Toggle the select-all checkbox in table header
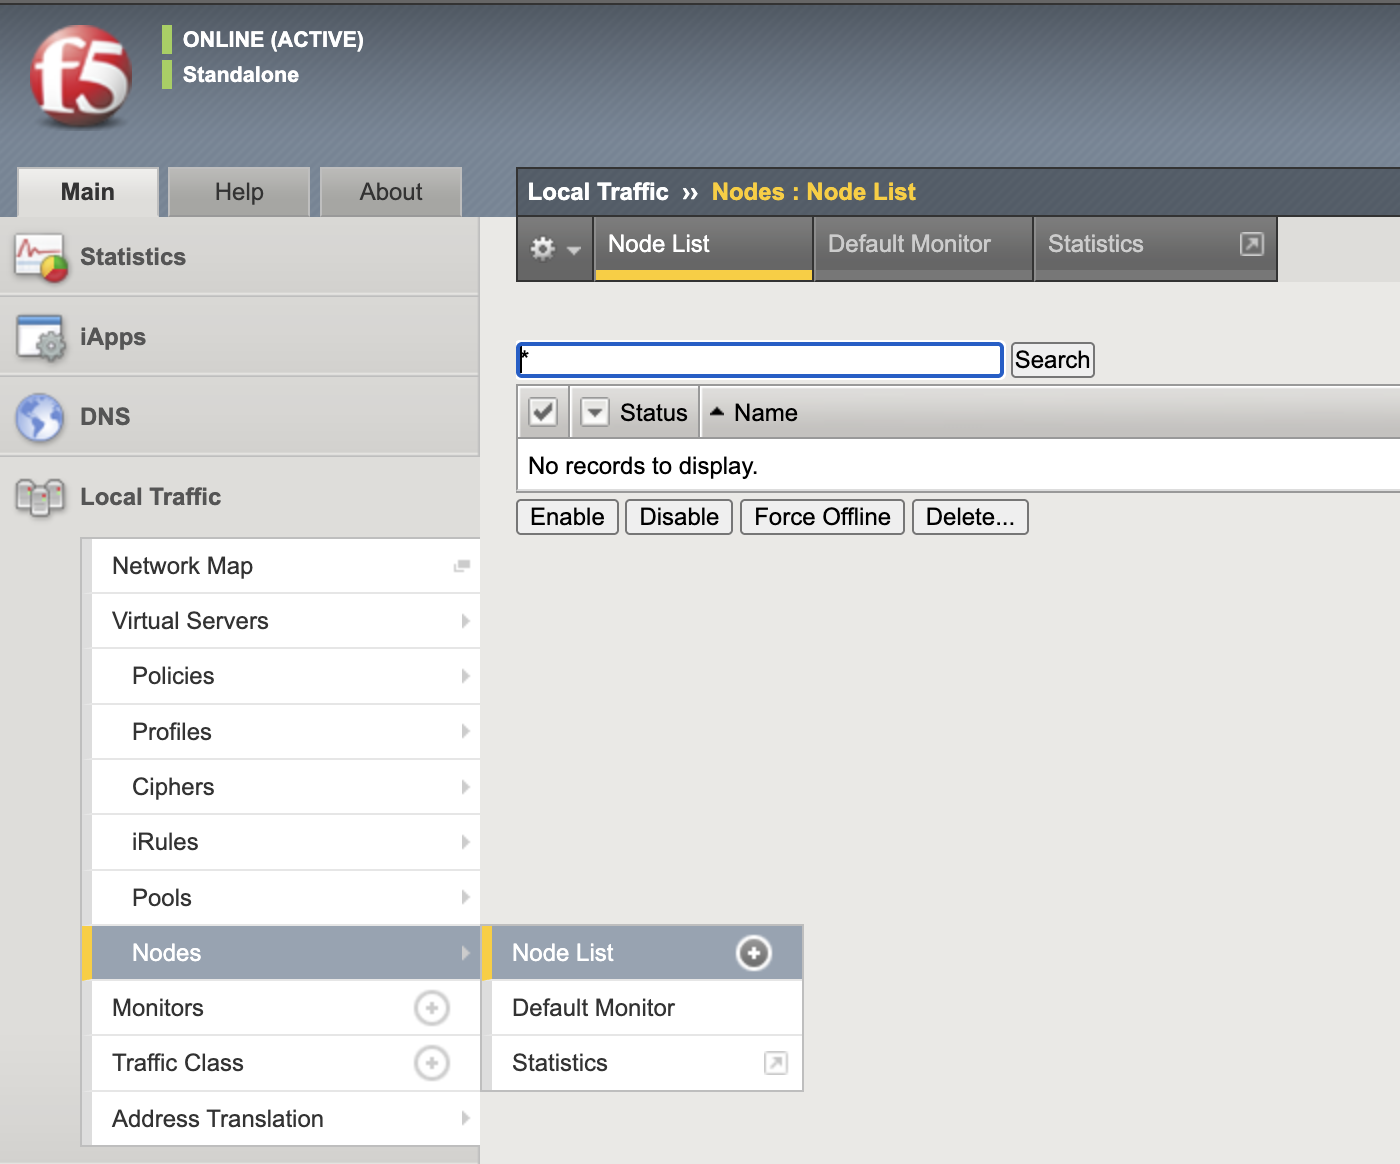Screen dimensions: 1400x1164 click(543, 412)
